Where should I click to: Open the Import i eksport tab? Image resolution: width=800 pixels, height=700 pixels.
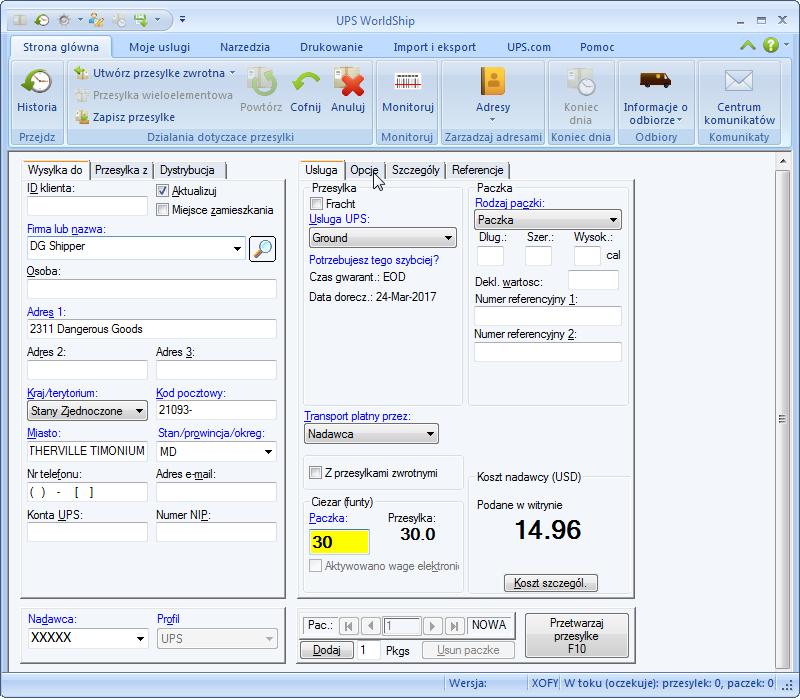[434, 47]
